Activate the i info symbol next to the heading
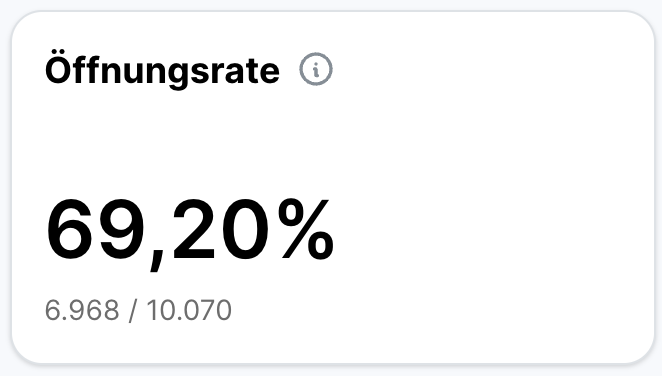The image size is (662, 376). 316,69
